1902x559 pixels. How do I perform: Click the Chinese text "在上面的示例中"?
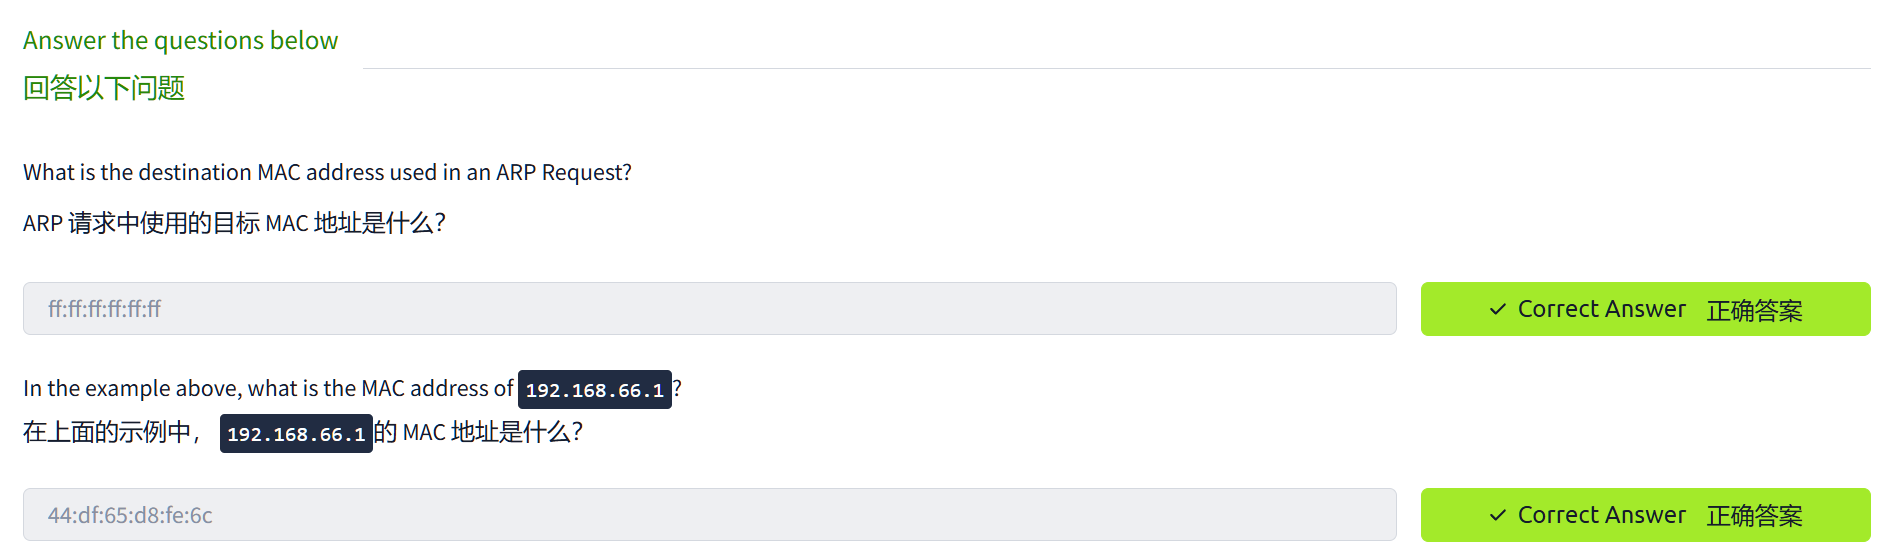tap(108, 433)
